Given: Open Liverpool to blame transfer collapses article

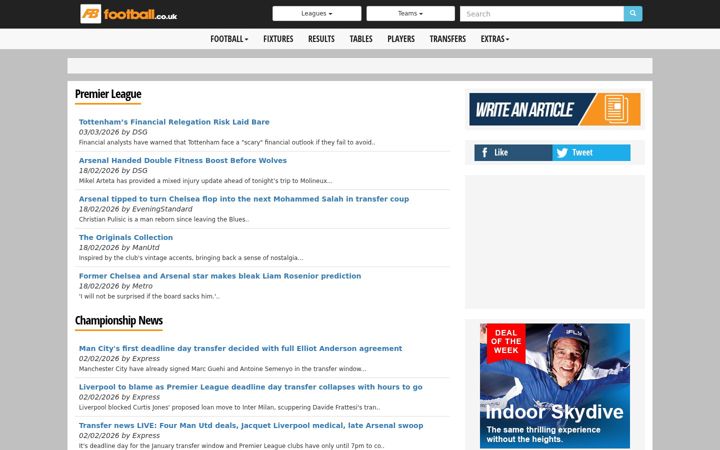Looking at the screenshot, I should (250, 387).
